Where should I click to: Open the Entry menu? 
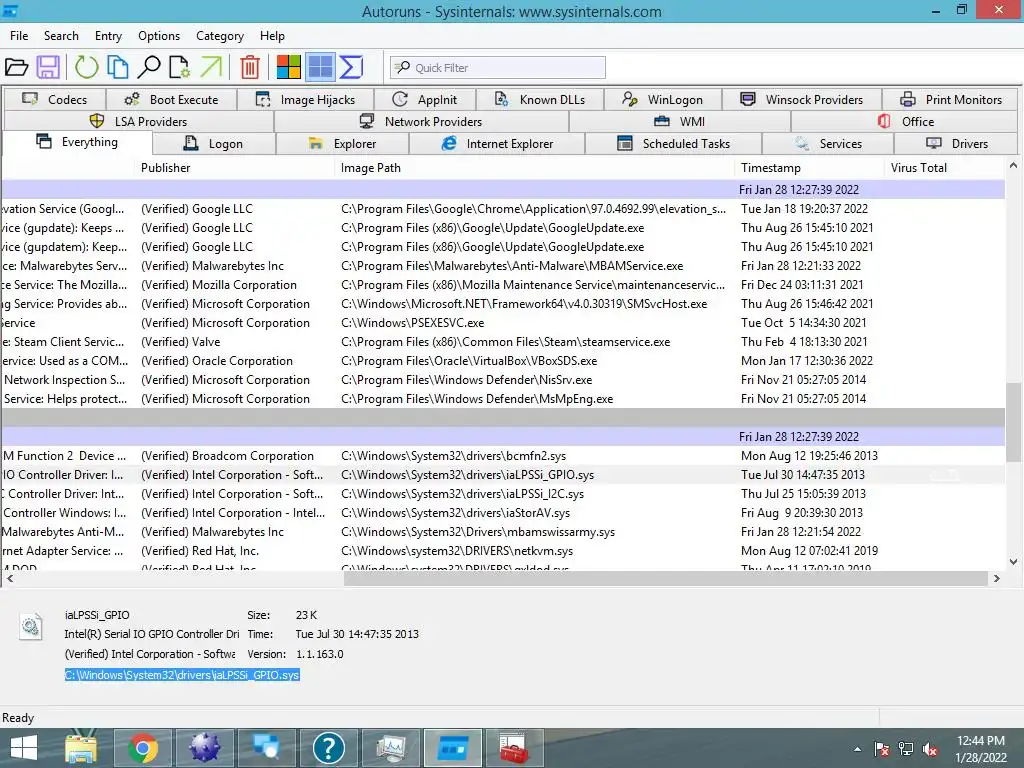[x=108, y=36]
